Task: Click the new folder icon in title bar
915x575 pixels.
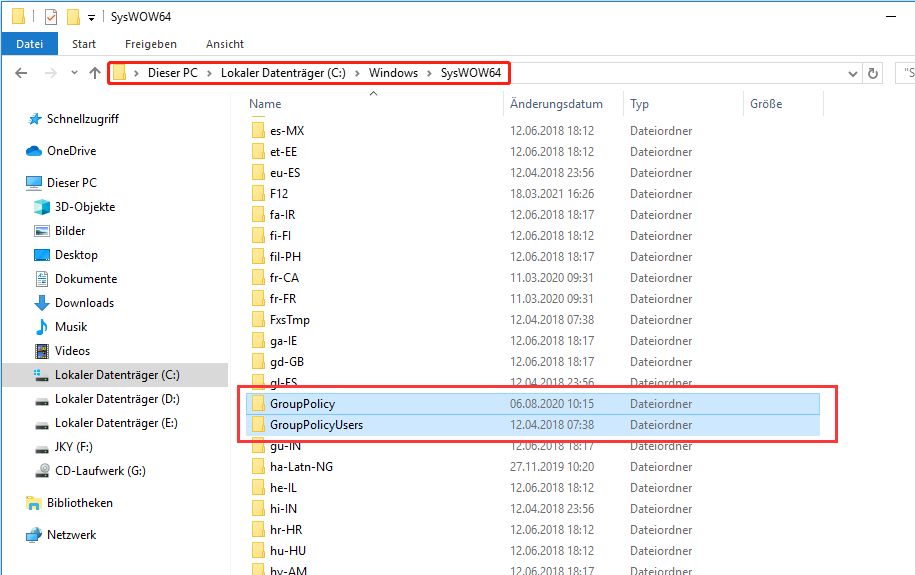Action: click(73, 17)
